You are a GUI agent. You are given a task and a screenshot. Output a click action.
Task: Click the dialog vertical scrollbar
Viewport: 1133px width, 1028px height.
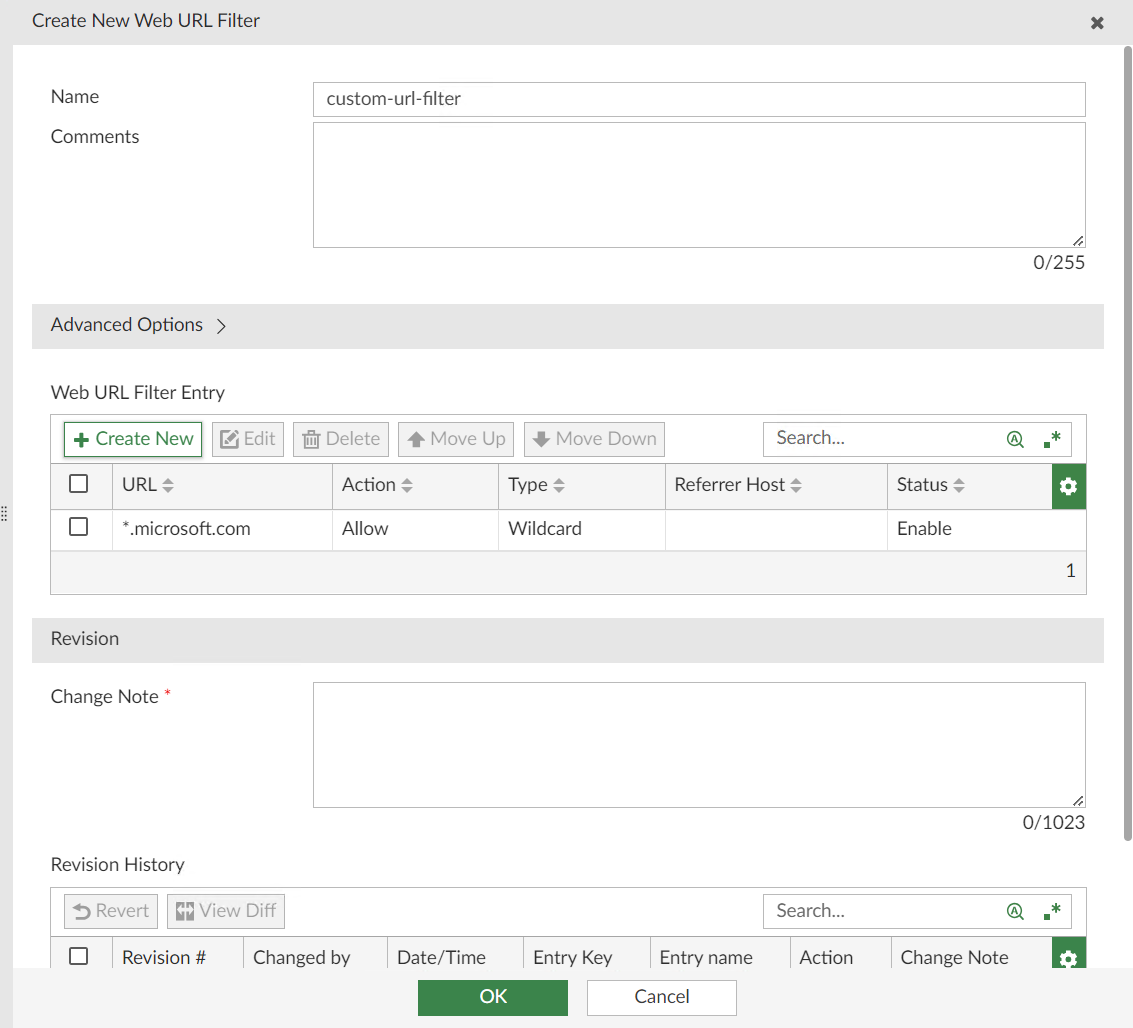coord(1127,443)
